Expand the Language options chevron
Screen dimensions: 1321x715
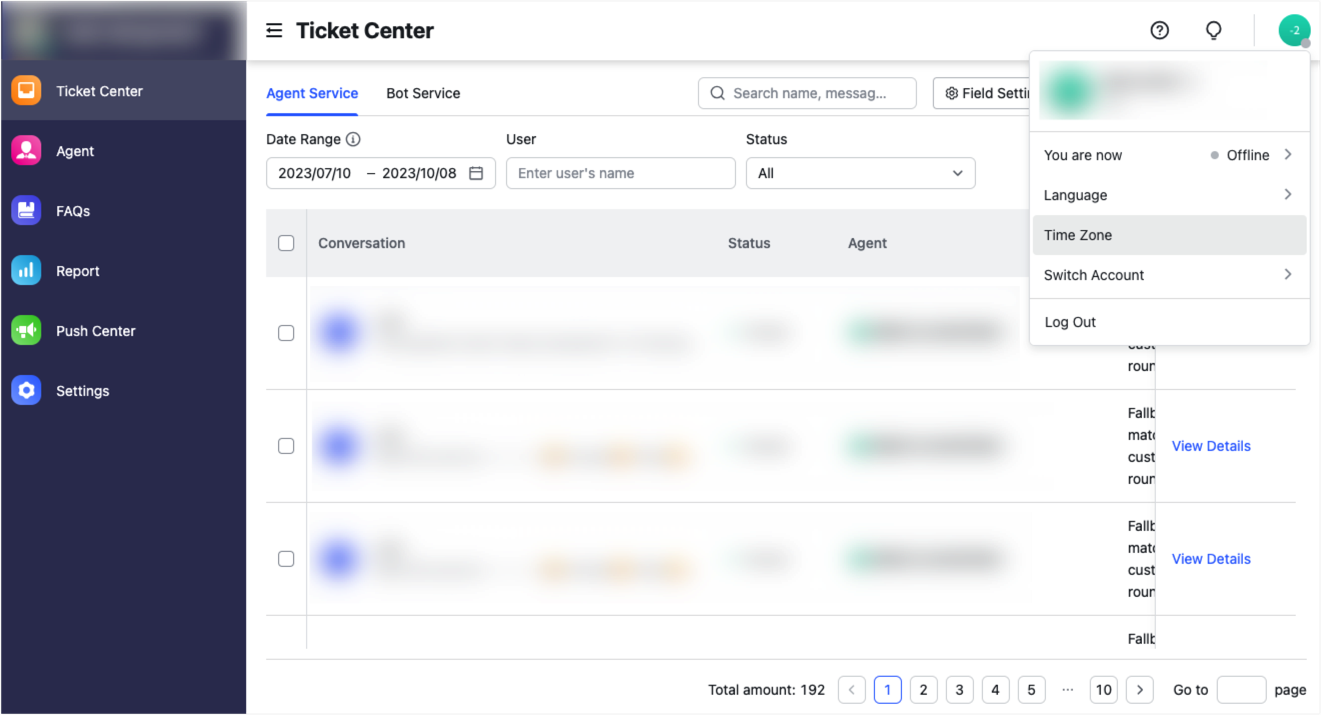tap(1289, 195)
